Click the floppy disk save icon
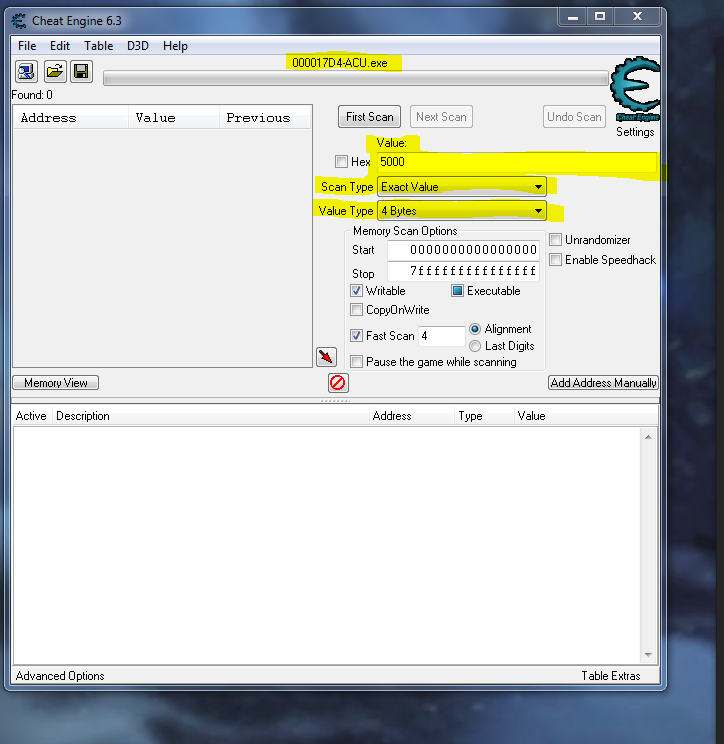Image resolution: width=724 pixels, height=744 pixels. (x=81, y=72)
